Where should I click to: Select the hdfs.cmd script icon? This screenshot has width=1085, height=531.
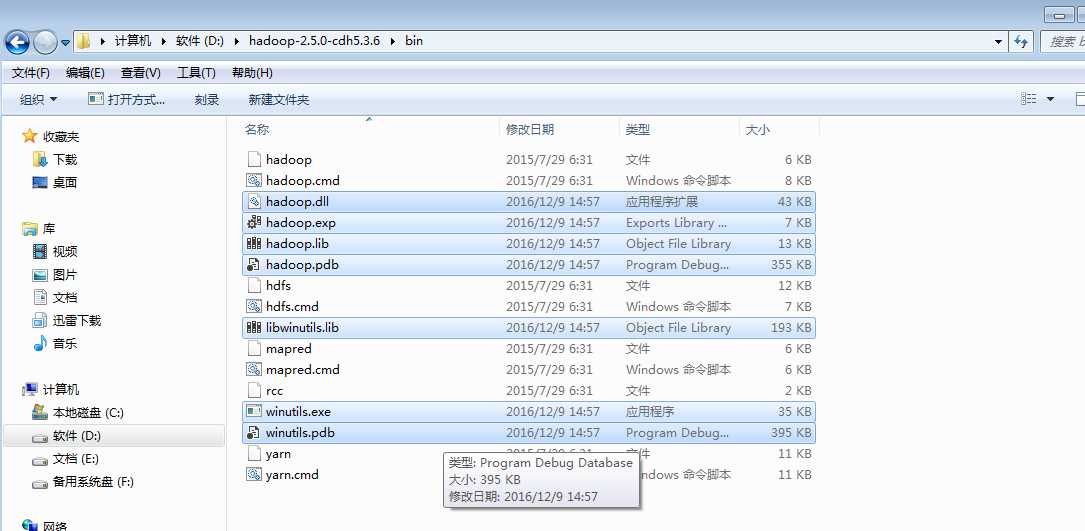tap(254, 306)
